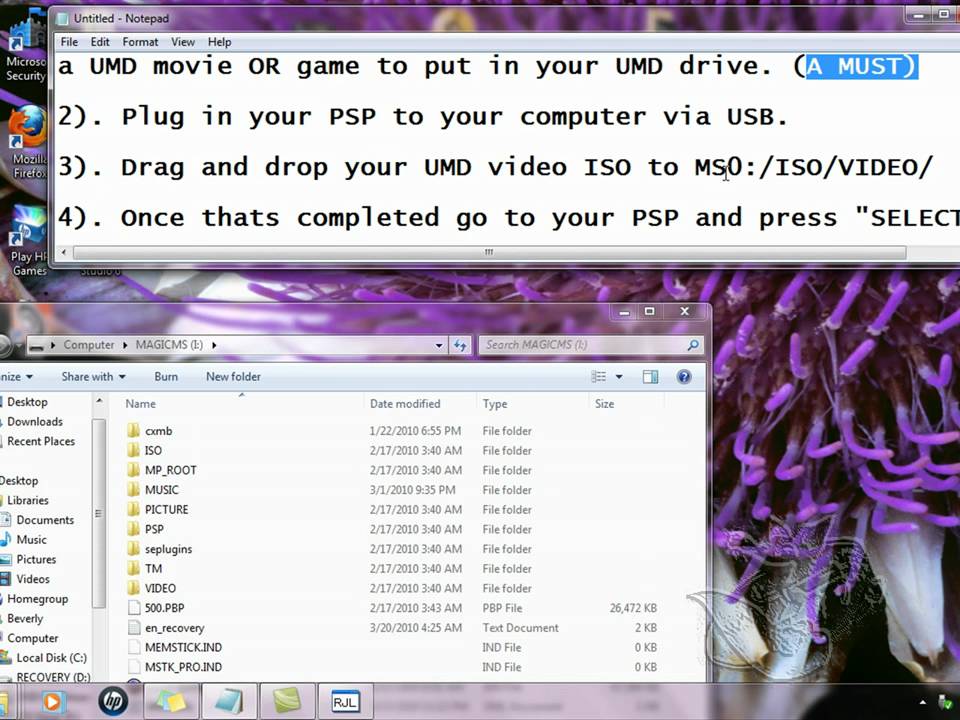
Task: Expand the breadcrumb arrow after MAGICMS (I:)
Action: (214, 345)
